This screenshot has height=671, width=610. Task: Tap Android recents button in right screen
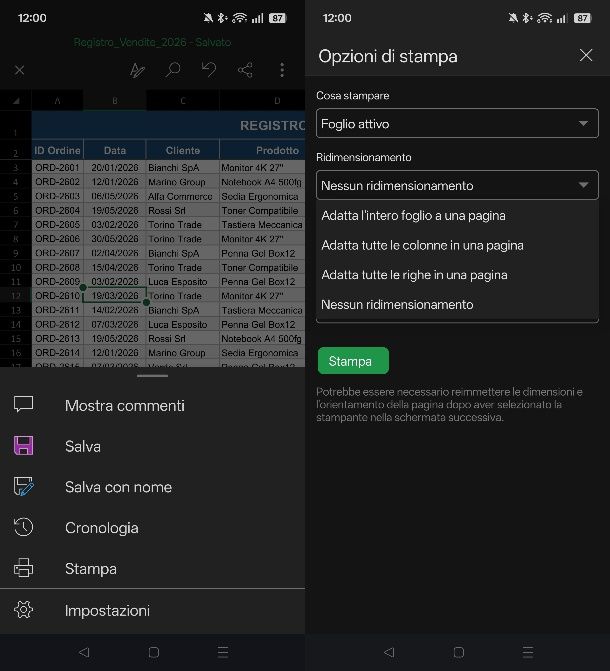pyautogui.click(x=528, y=652)
